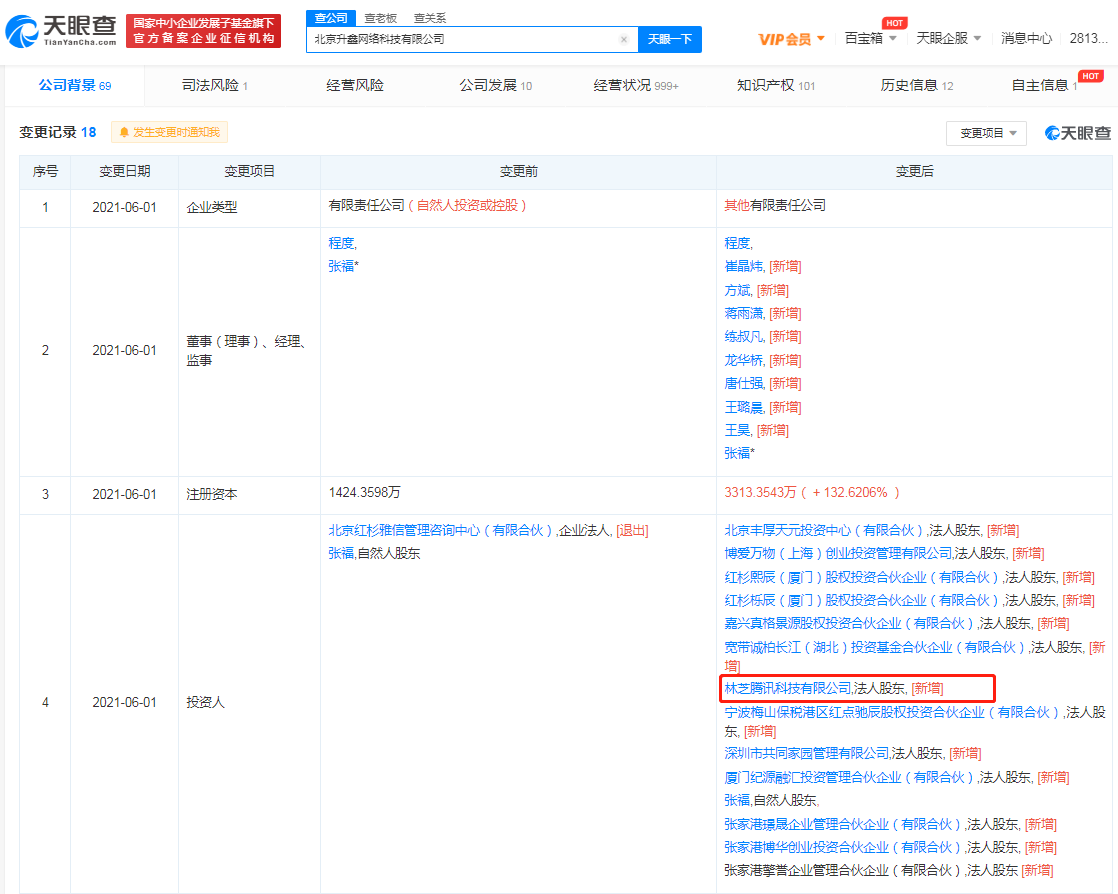This screenshot has width=1118, height=894.
Task: Open 王昊 director profile link
Action: (x=737, y=431)
